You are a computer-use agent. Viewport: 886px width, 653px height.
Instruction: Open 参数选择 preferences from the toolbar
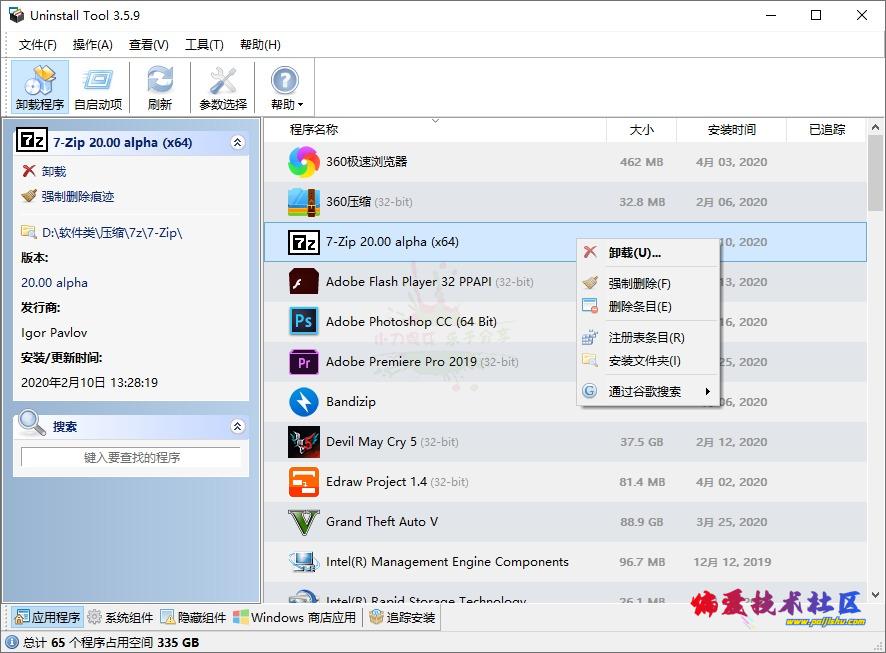223,88
